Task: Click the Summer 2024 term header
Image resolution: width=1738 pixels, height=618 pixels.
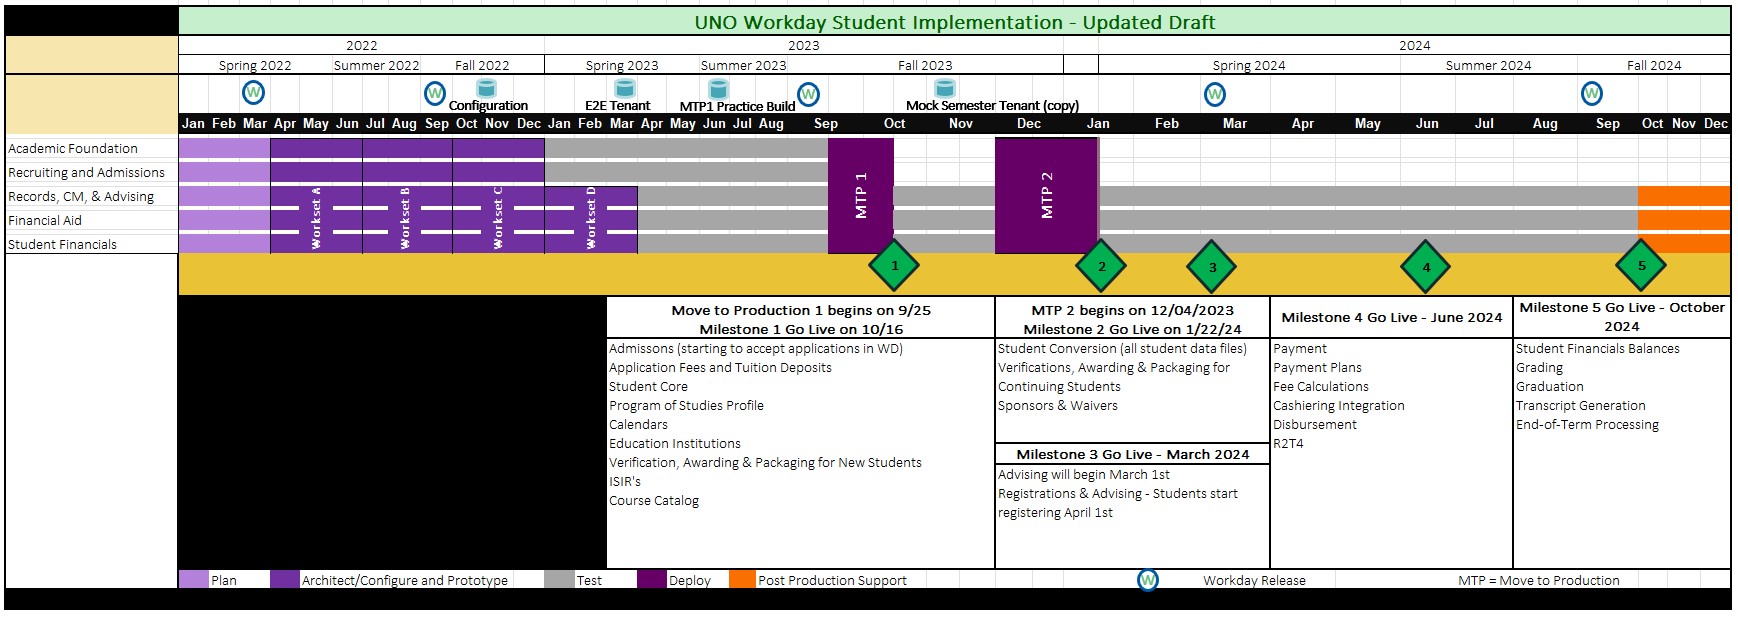Action: pyautogui.click(x=1489, y=65)
